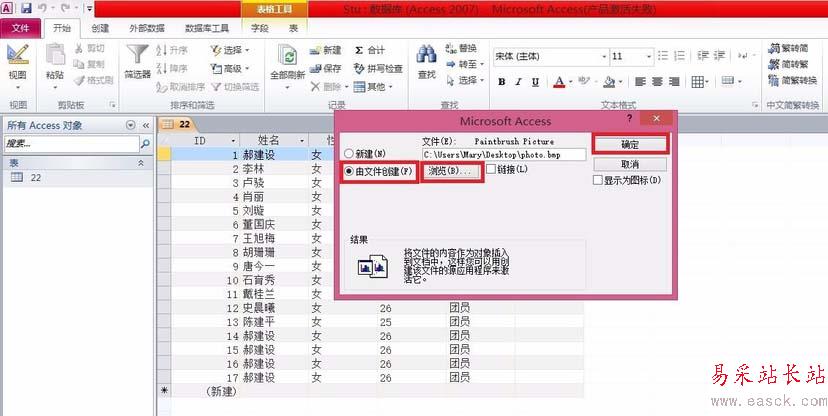Image resolution: width=828 pixels, height=416 pixels.
Task: Click the navigation pane 搜索 search box
Action: [71, 144]
